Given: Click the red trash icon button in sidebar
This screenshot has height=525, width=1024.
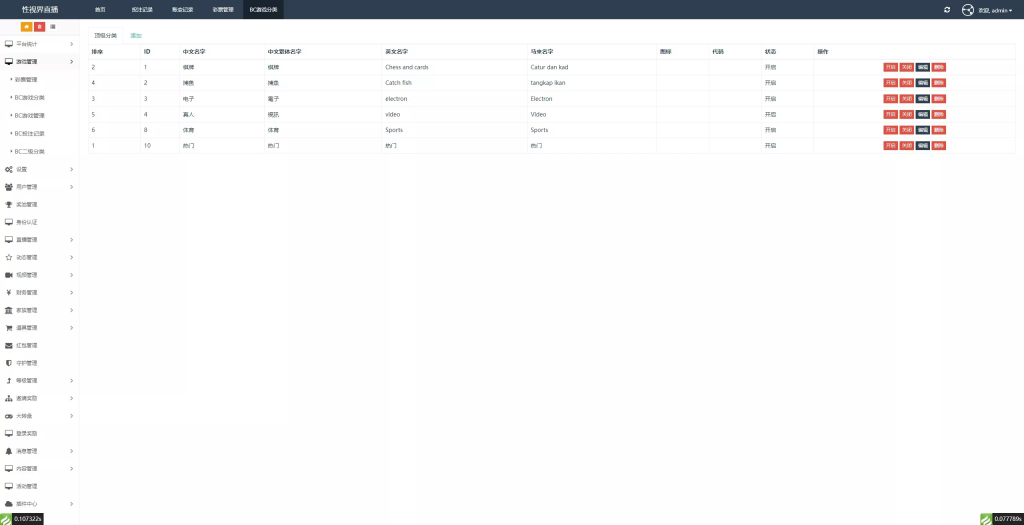Looking at the screenshot, I should (x=39, y=26).
